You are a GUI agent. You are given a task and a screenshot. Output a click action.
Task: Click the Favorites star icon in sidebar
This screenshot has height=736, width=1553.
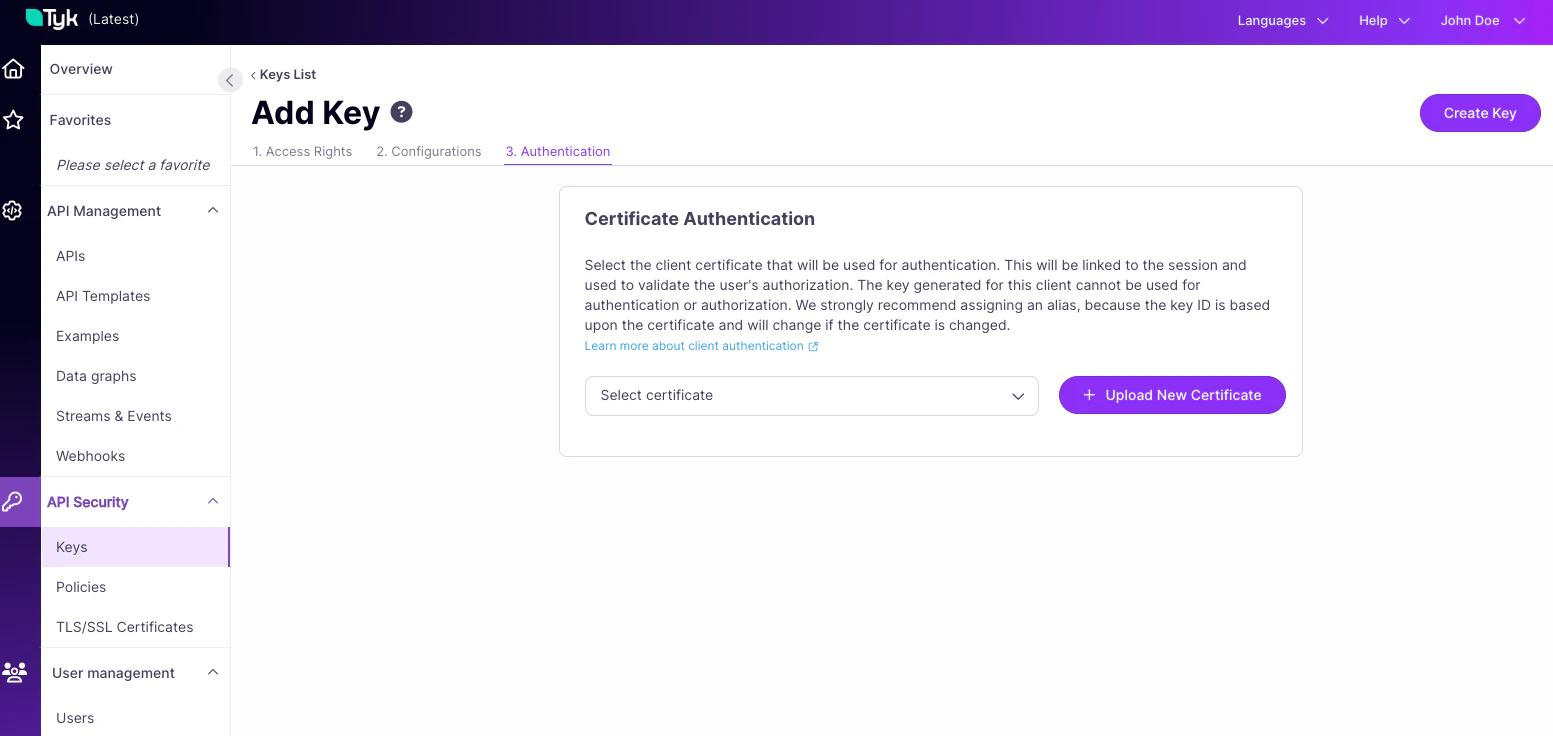tap(14, 120)
